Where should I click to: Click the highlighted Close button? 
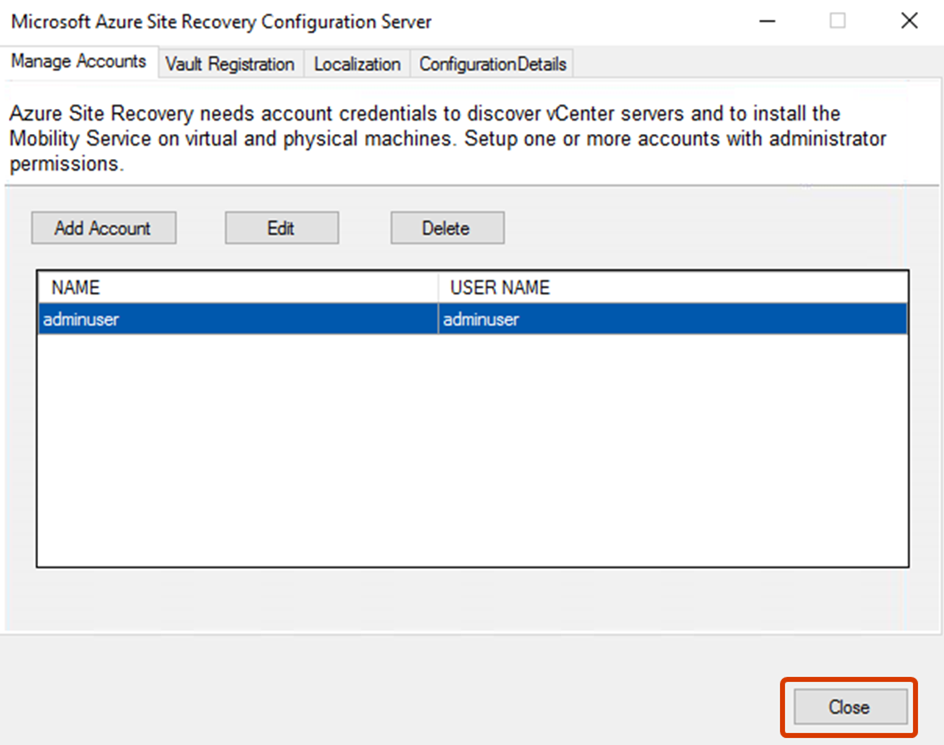(848, 706)
